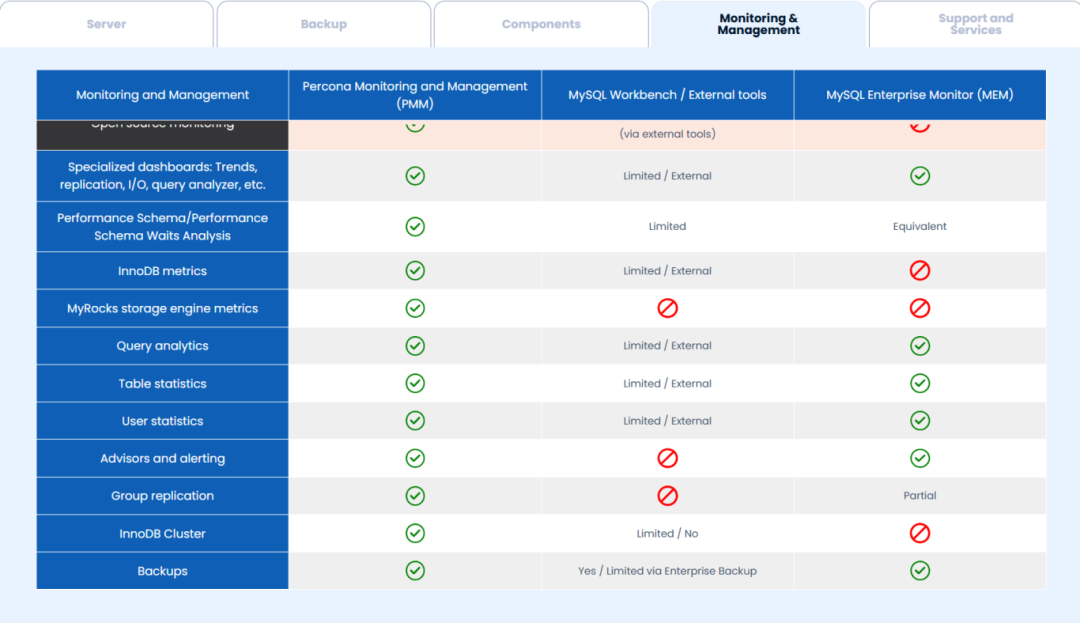Click red prohibited icon for MEM InnoDB metrics
The height and width of the screenshot is (623, 1080).
click(x=920, y=271)
